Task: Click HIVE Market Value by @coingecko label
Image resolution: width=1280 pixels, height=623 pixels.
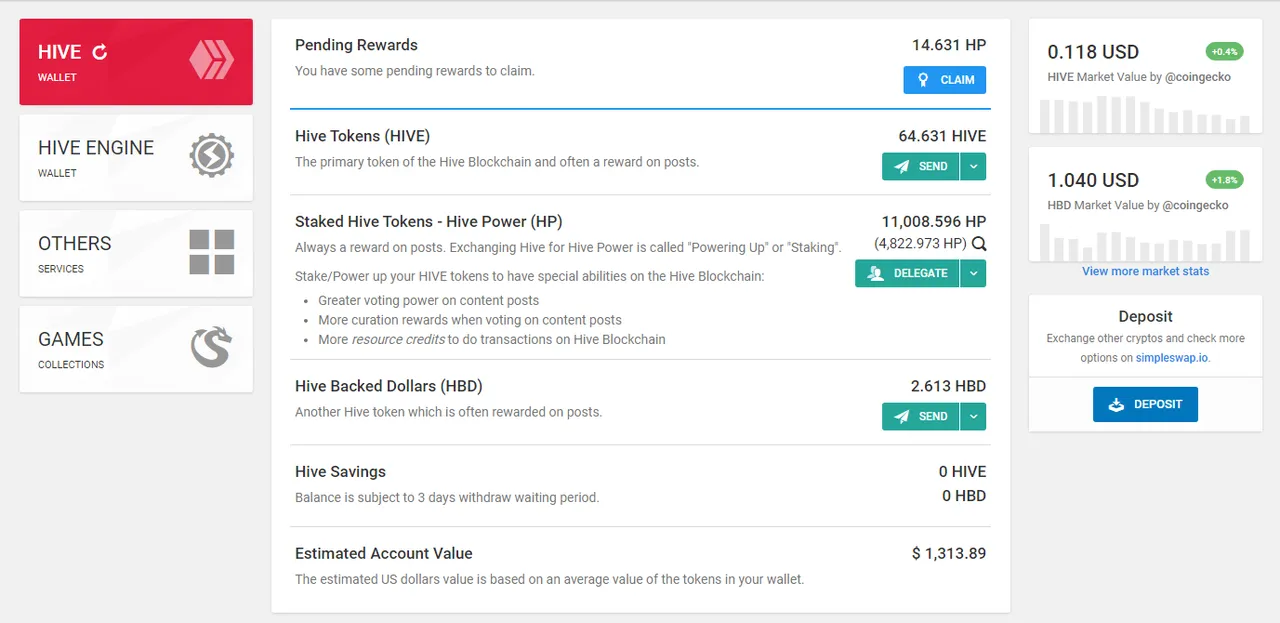Action: (x=1139, y=77)
